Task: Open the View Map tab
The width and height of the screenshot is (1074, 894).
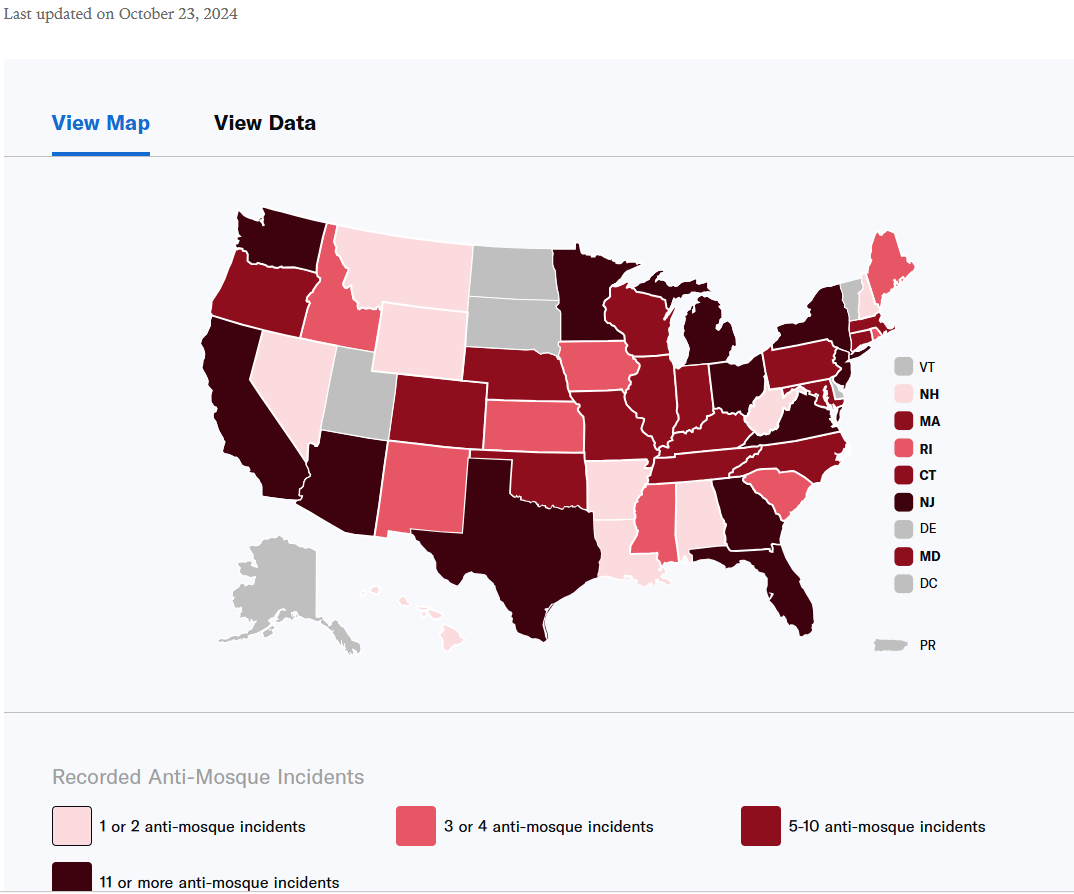Action: pyautogui.click(x=101, y=123)
